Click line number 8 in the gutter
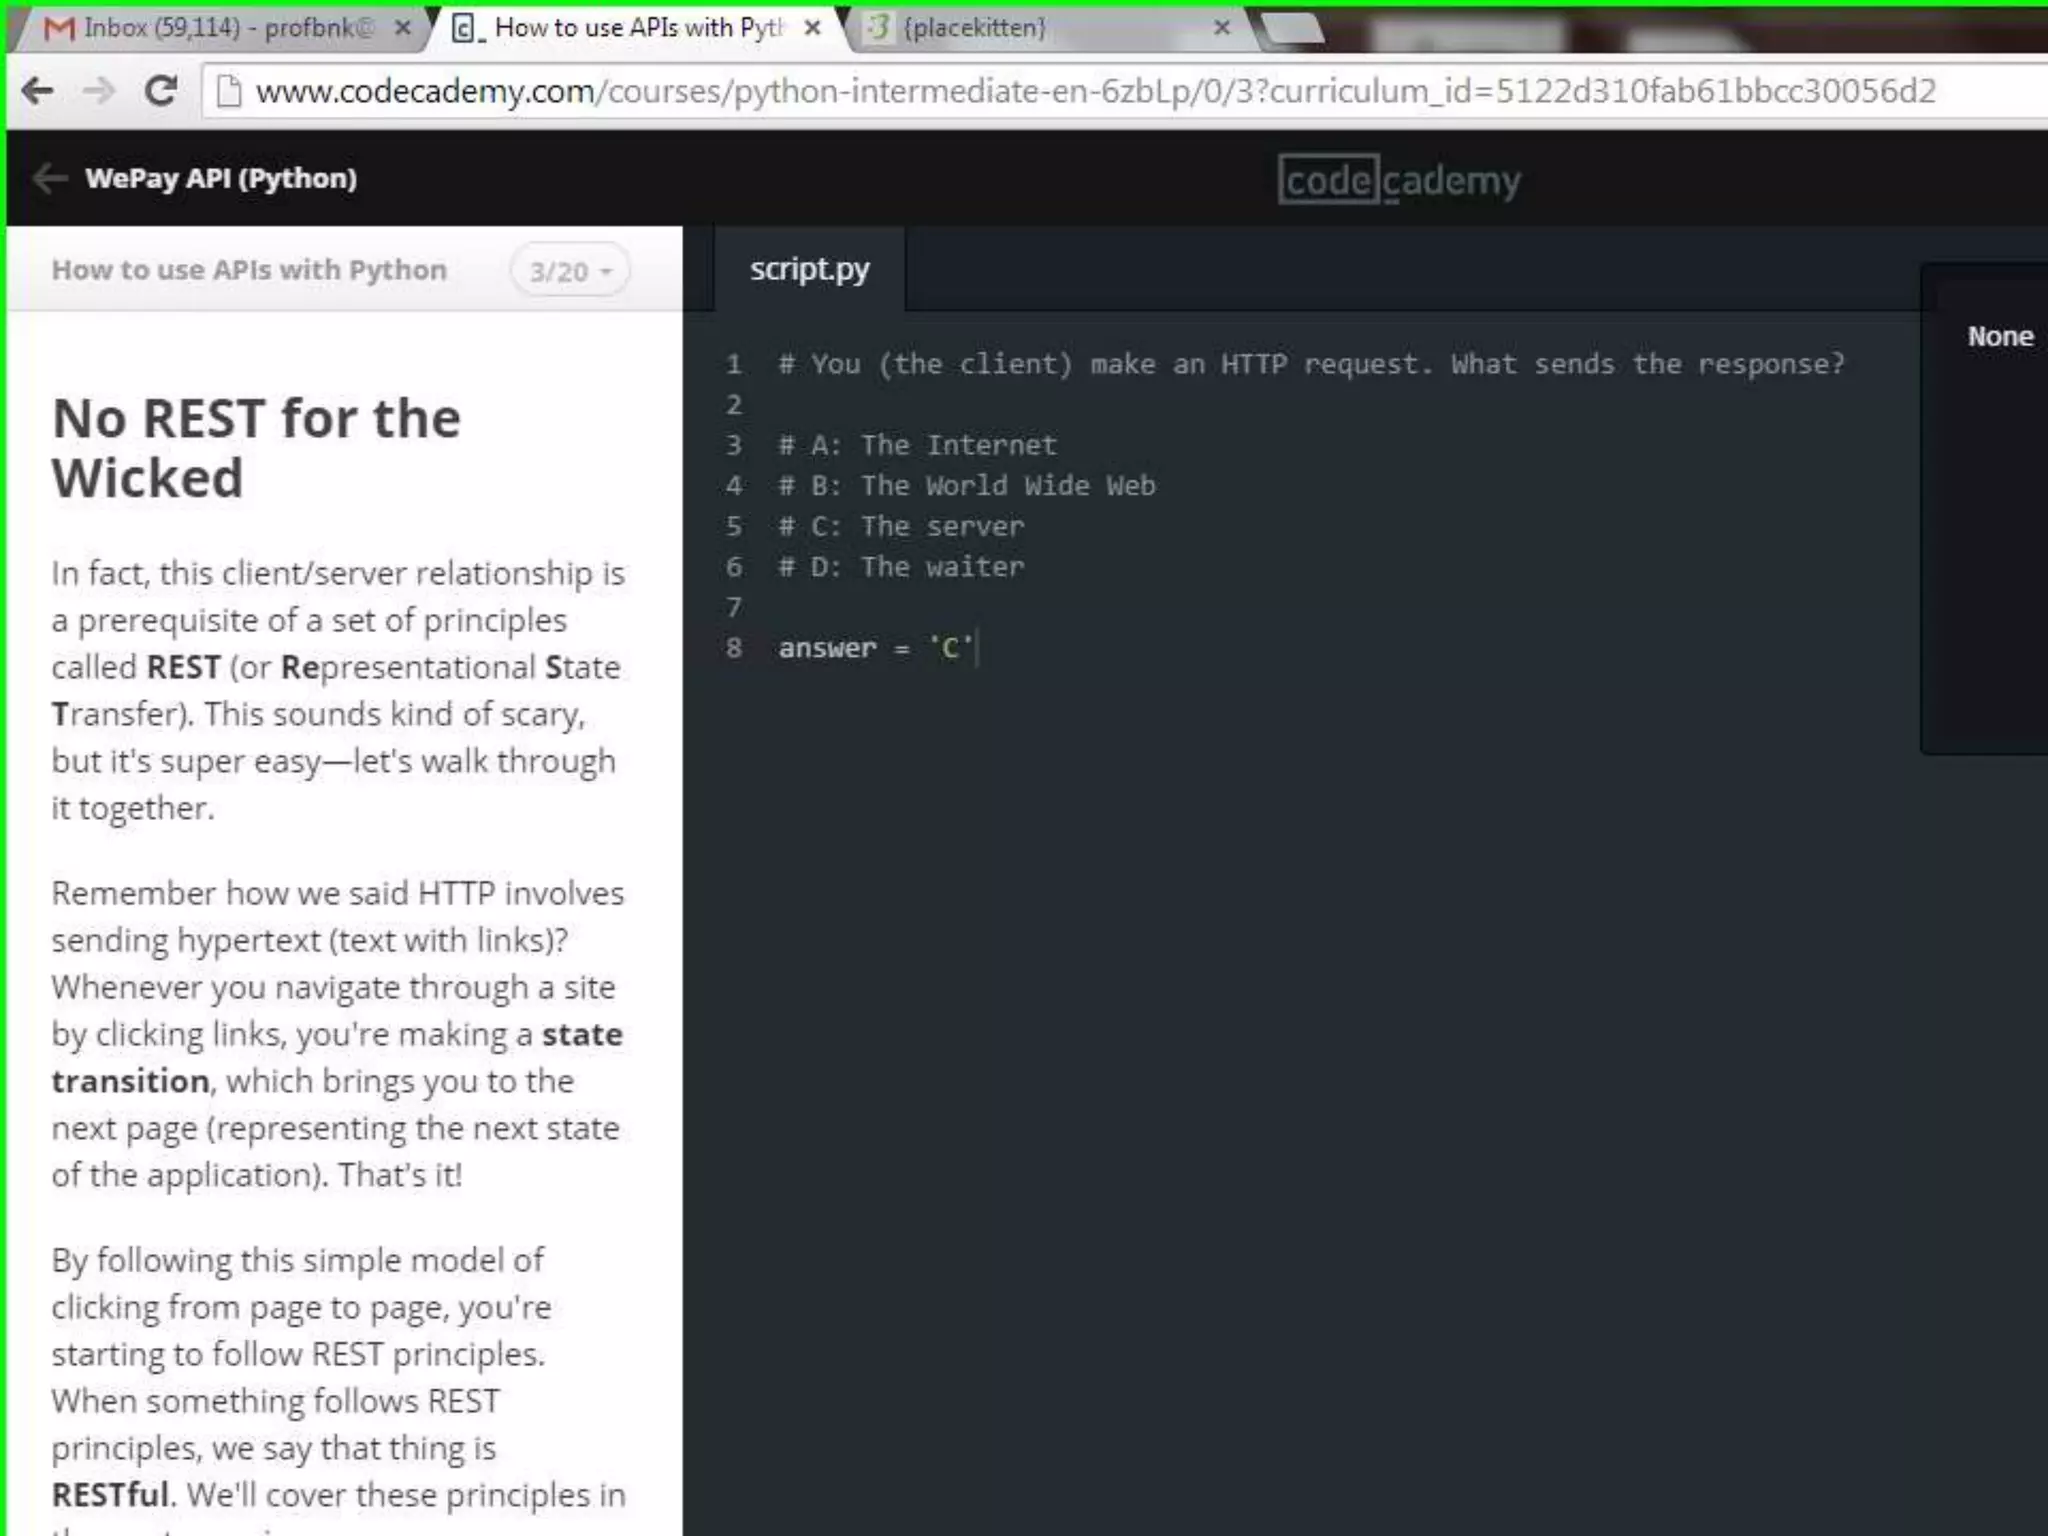 click(734, 648)
